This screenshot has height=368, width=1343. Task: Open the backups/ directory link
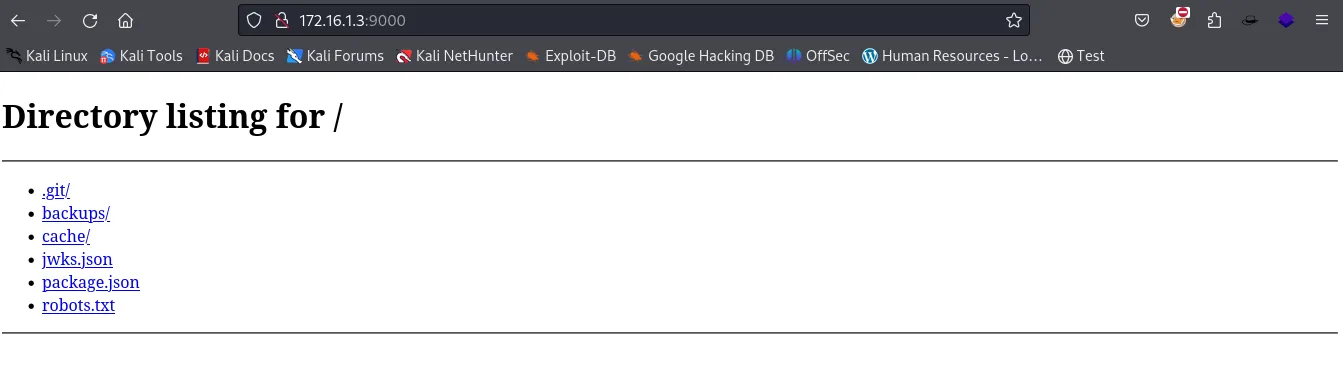(x=76, y=213)
